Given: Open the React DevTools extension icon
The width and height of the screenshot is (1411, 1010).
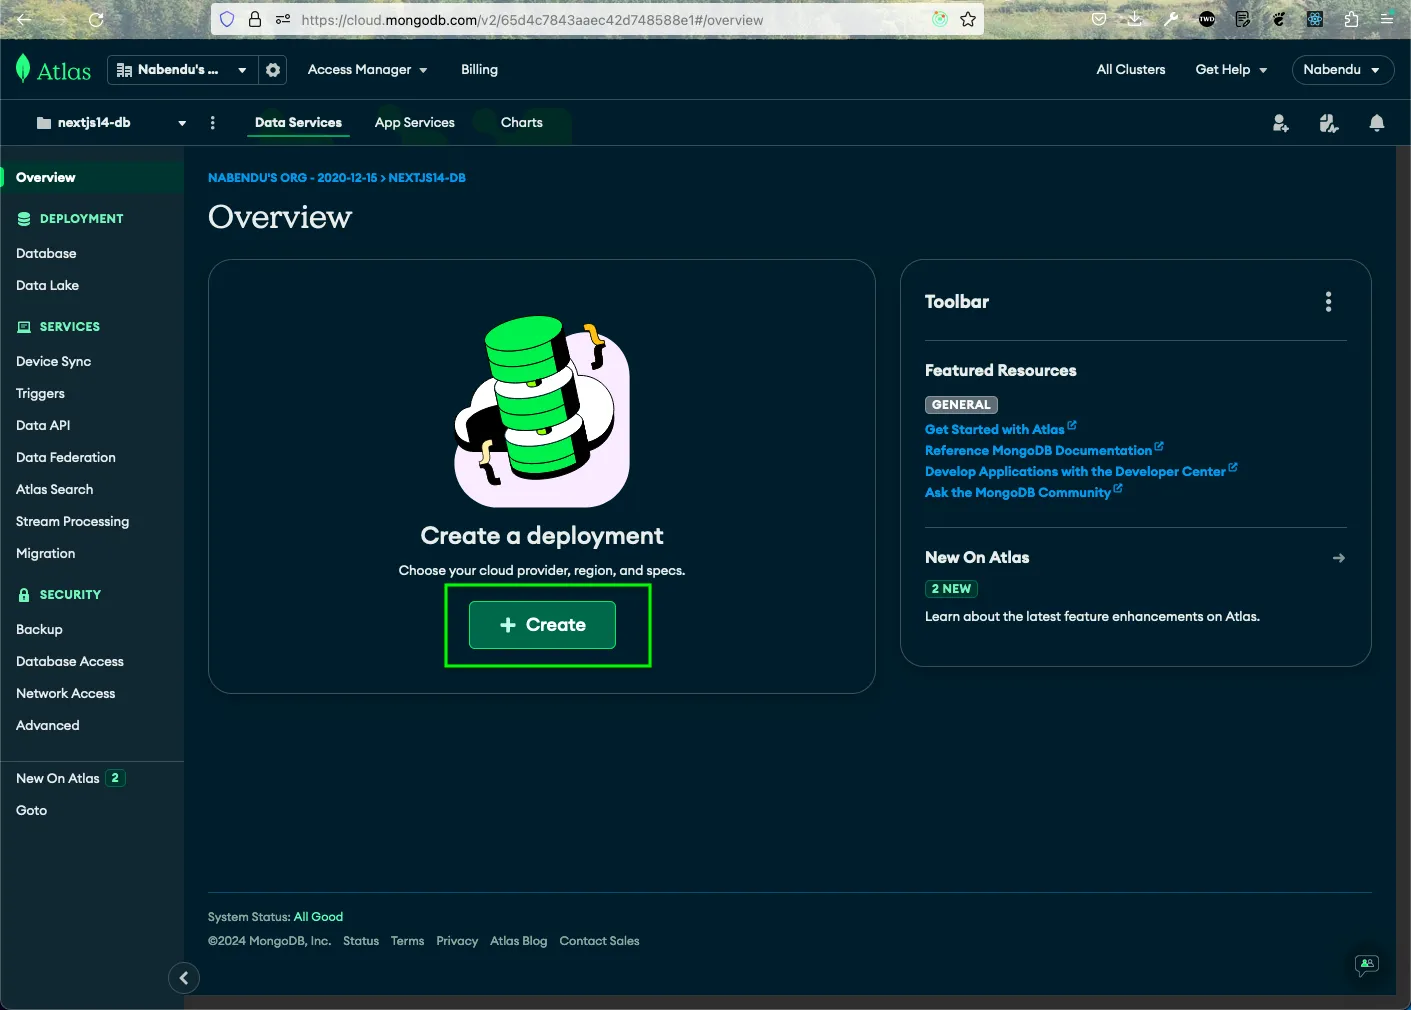Looking at the screenshot, I should pos(1315,19).
